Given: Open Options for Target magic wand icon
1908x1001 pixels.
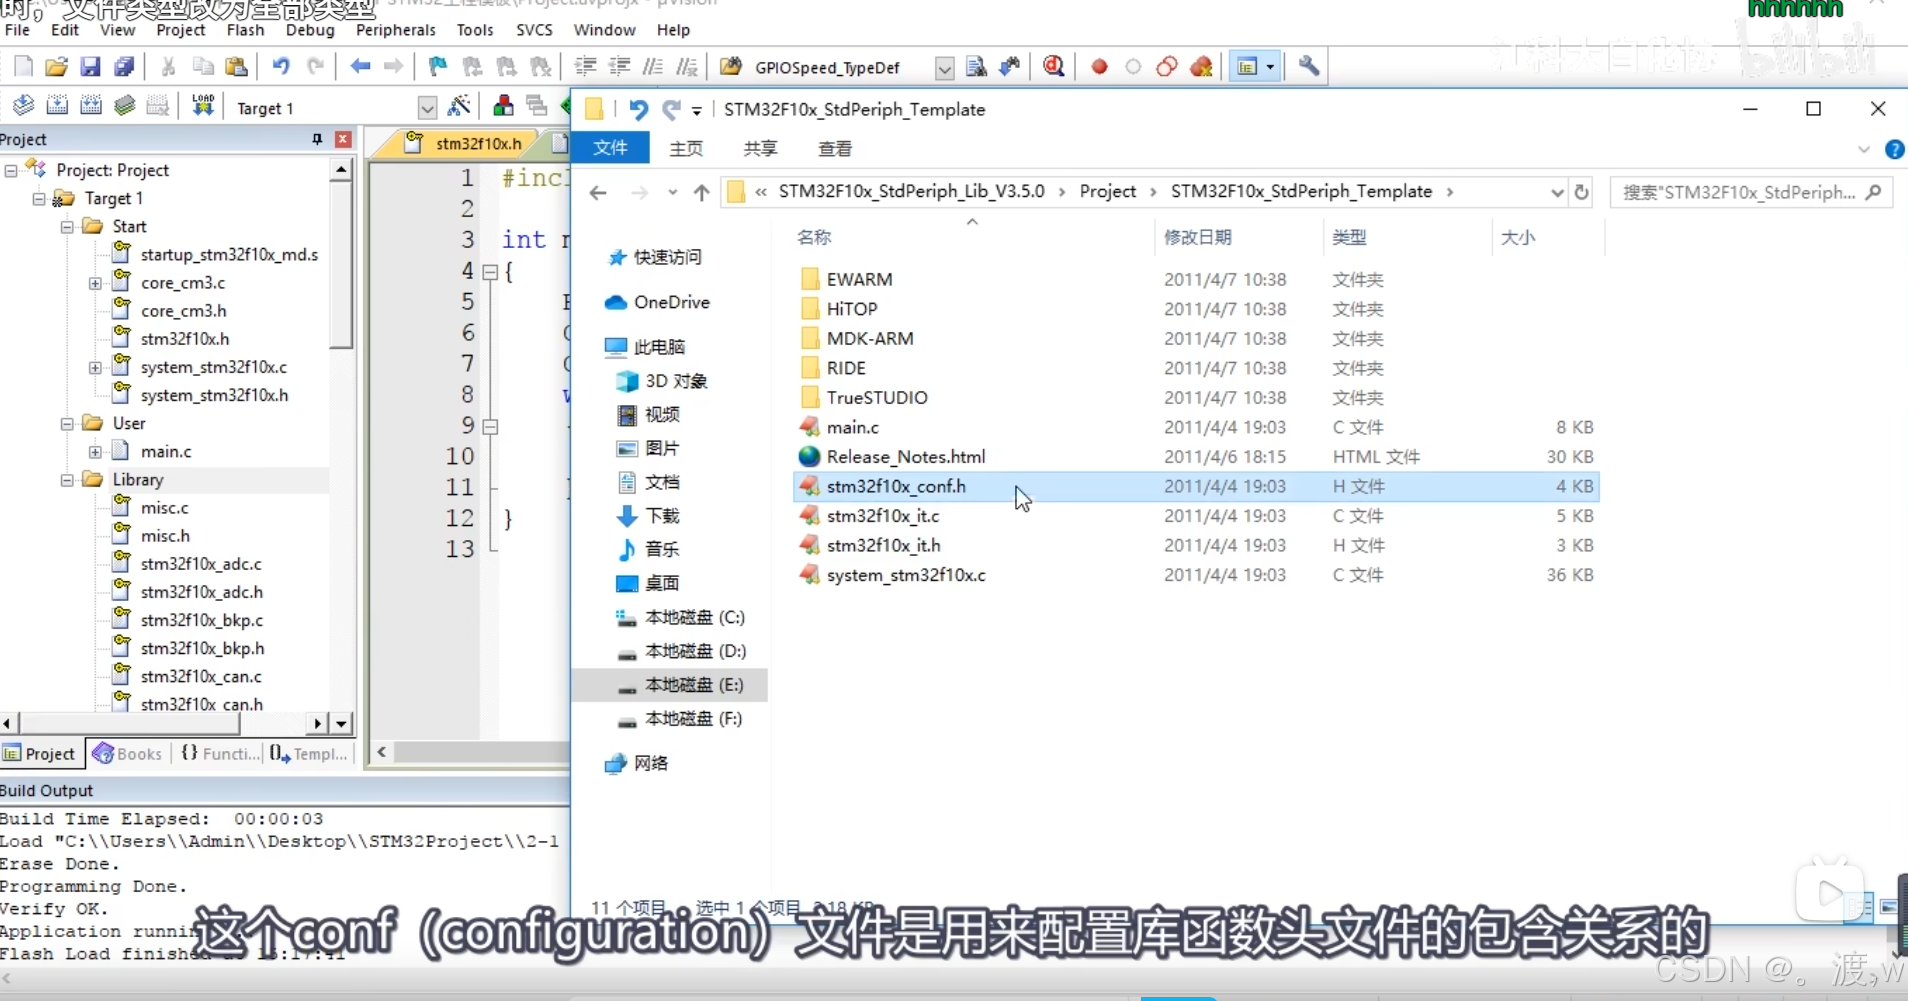Looking at the screenshot, I should 459,106.
